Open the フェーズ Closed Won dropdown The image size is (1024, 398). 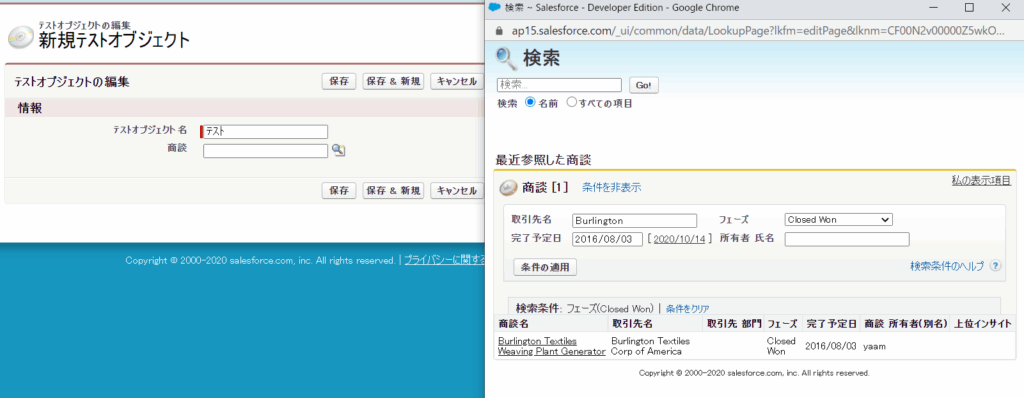(839, 220)
